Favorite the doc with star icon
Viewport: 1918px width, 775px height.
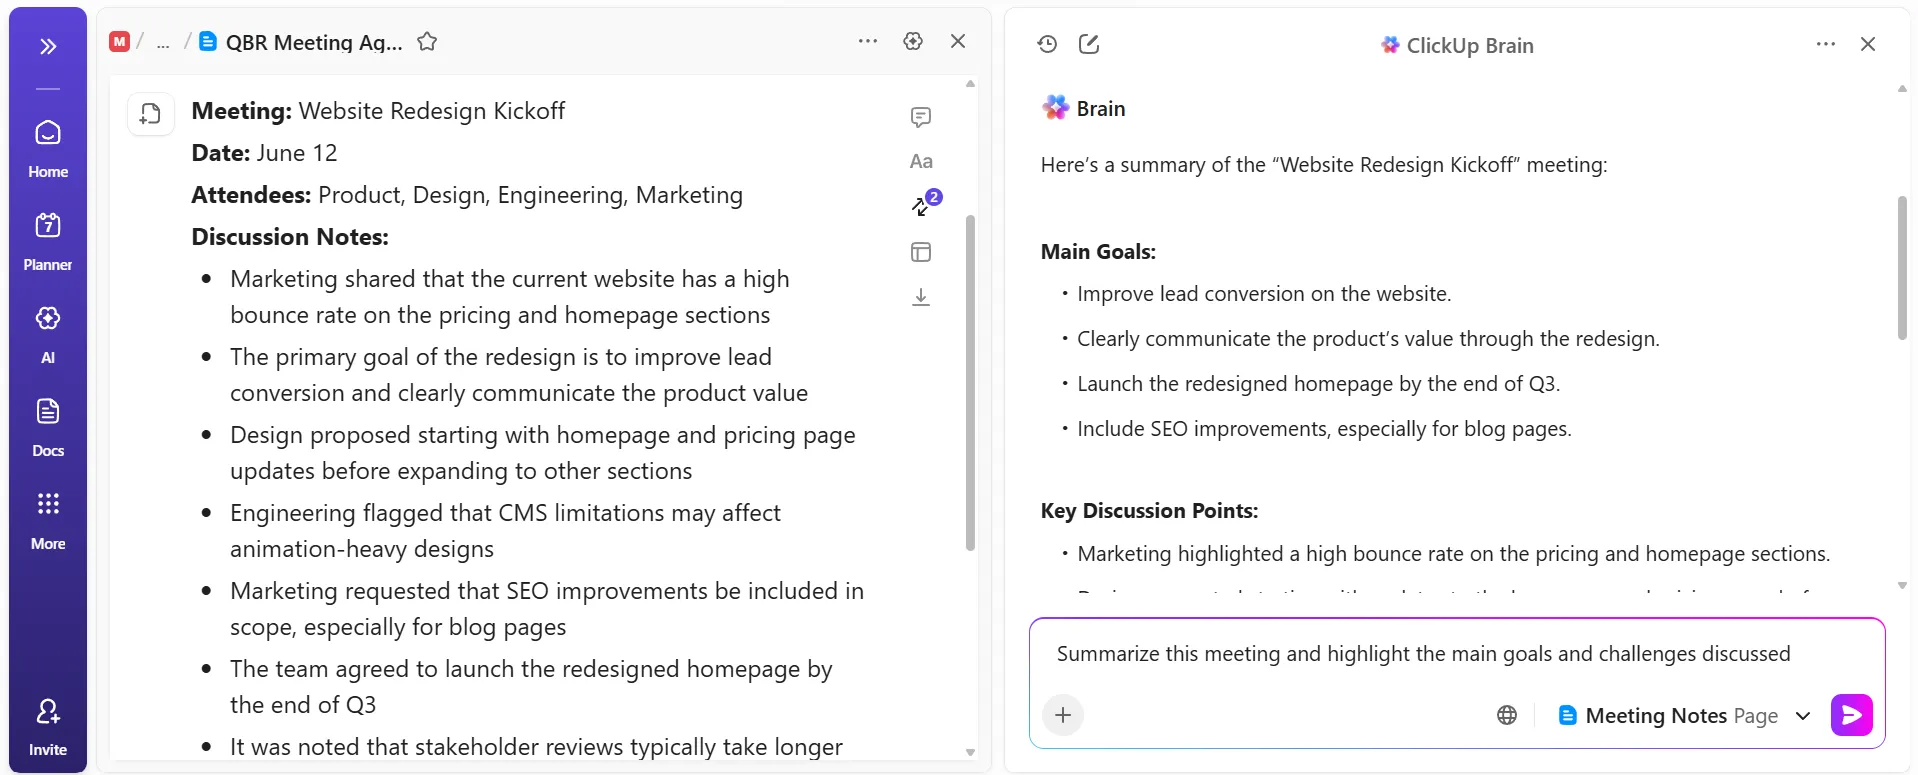click(427, 42)
